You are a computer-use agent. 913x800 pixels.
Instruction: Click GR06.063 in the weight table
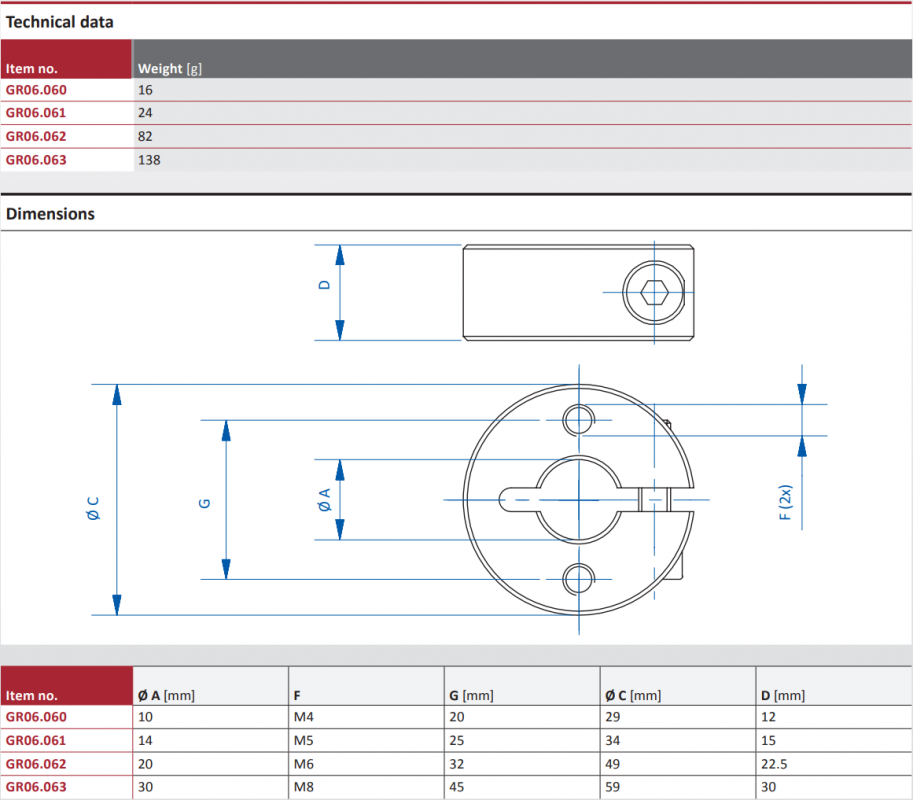36,160
